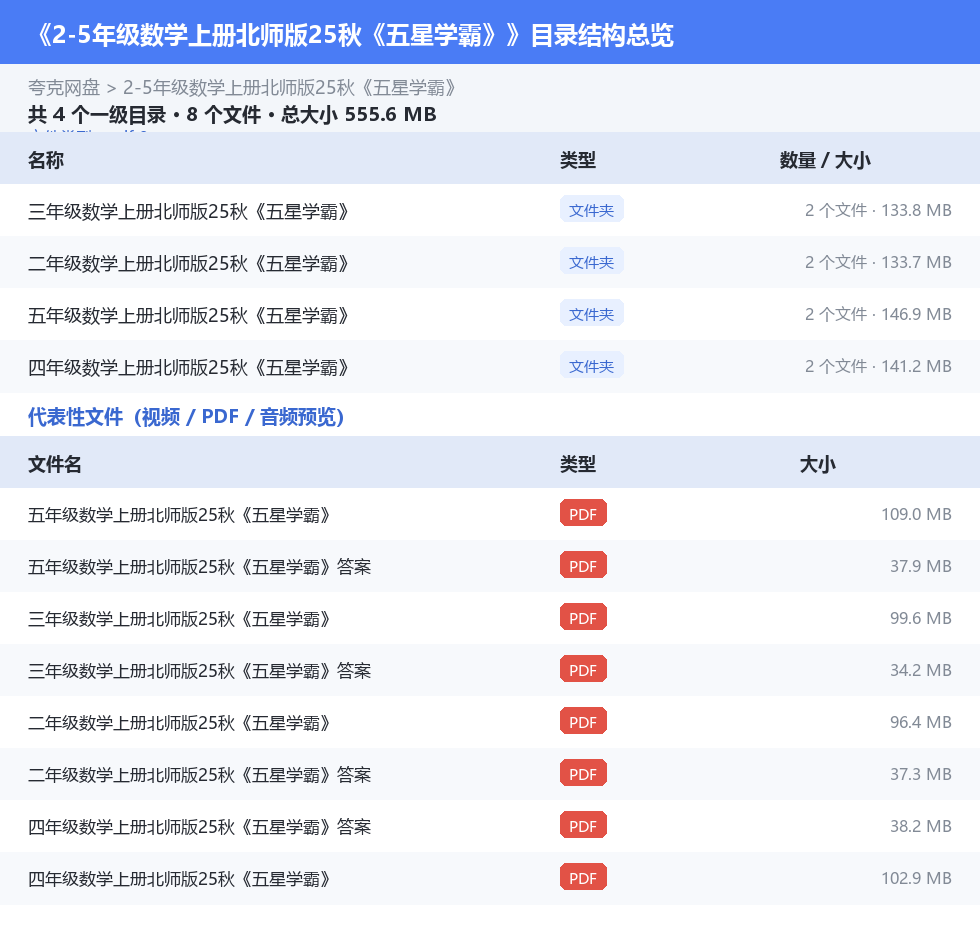The height and width of the screenshot is (936, 980).
Task: Click size value 2 个文件 · 141.2 MB
Action: coord(878,366)
